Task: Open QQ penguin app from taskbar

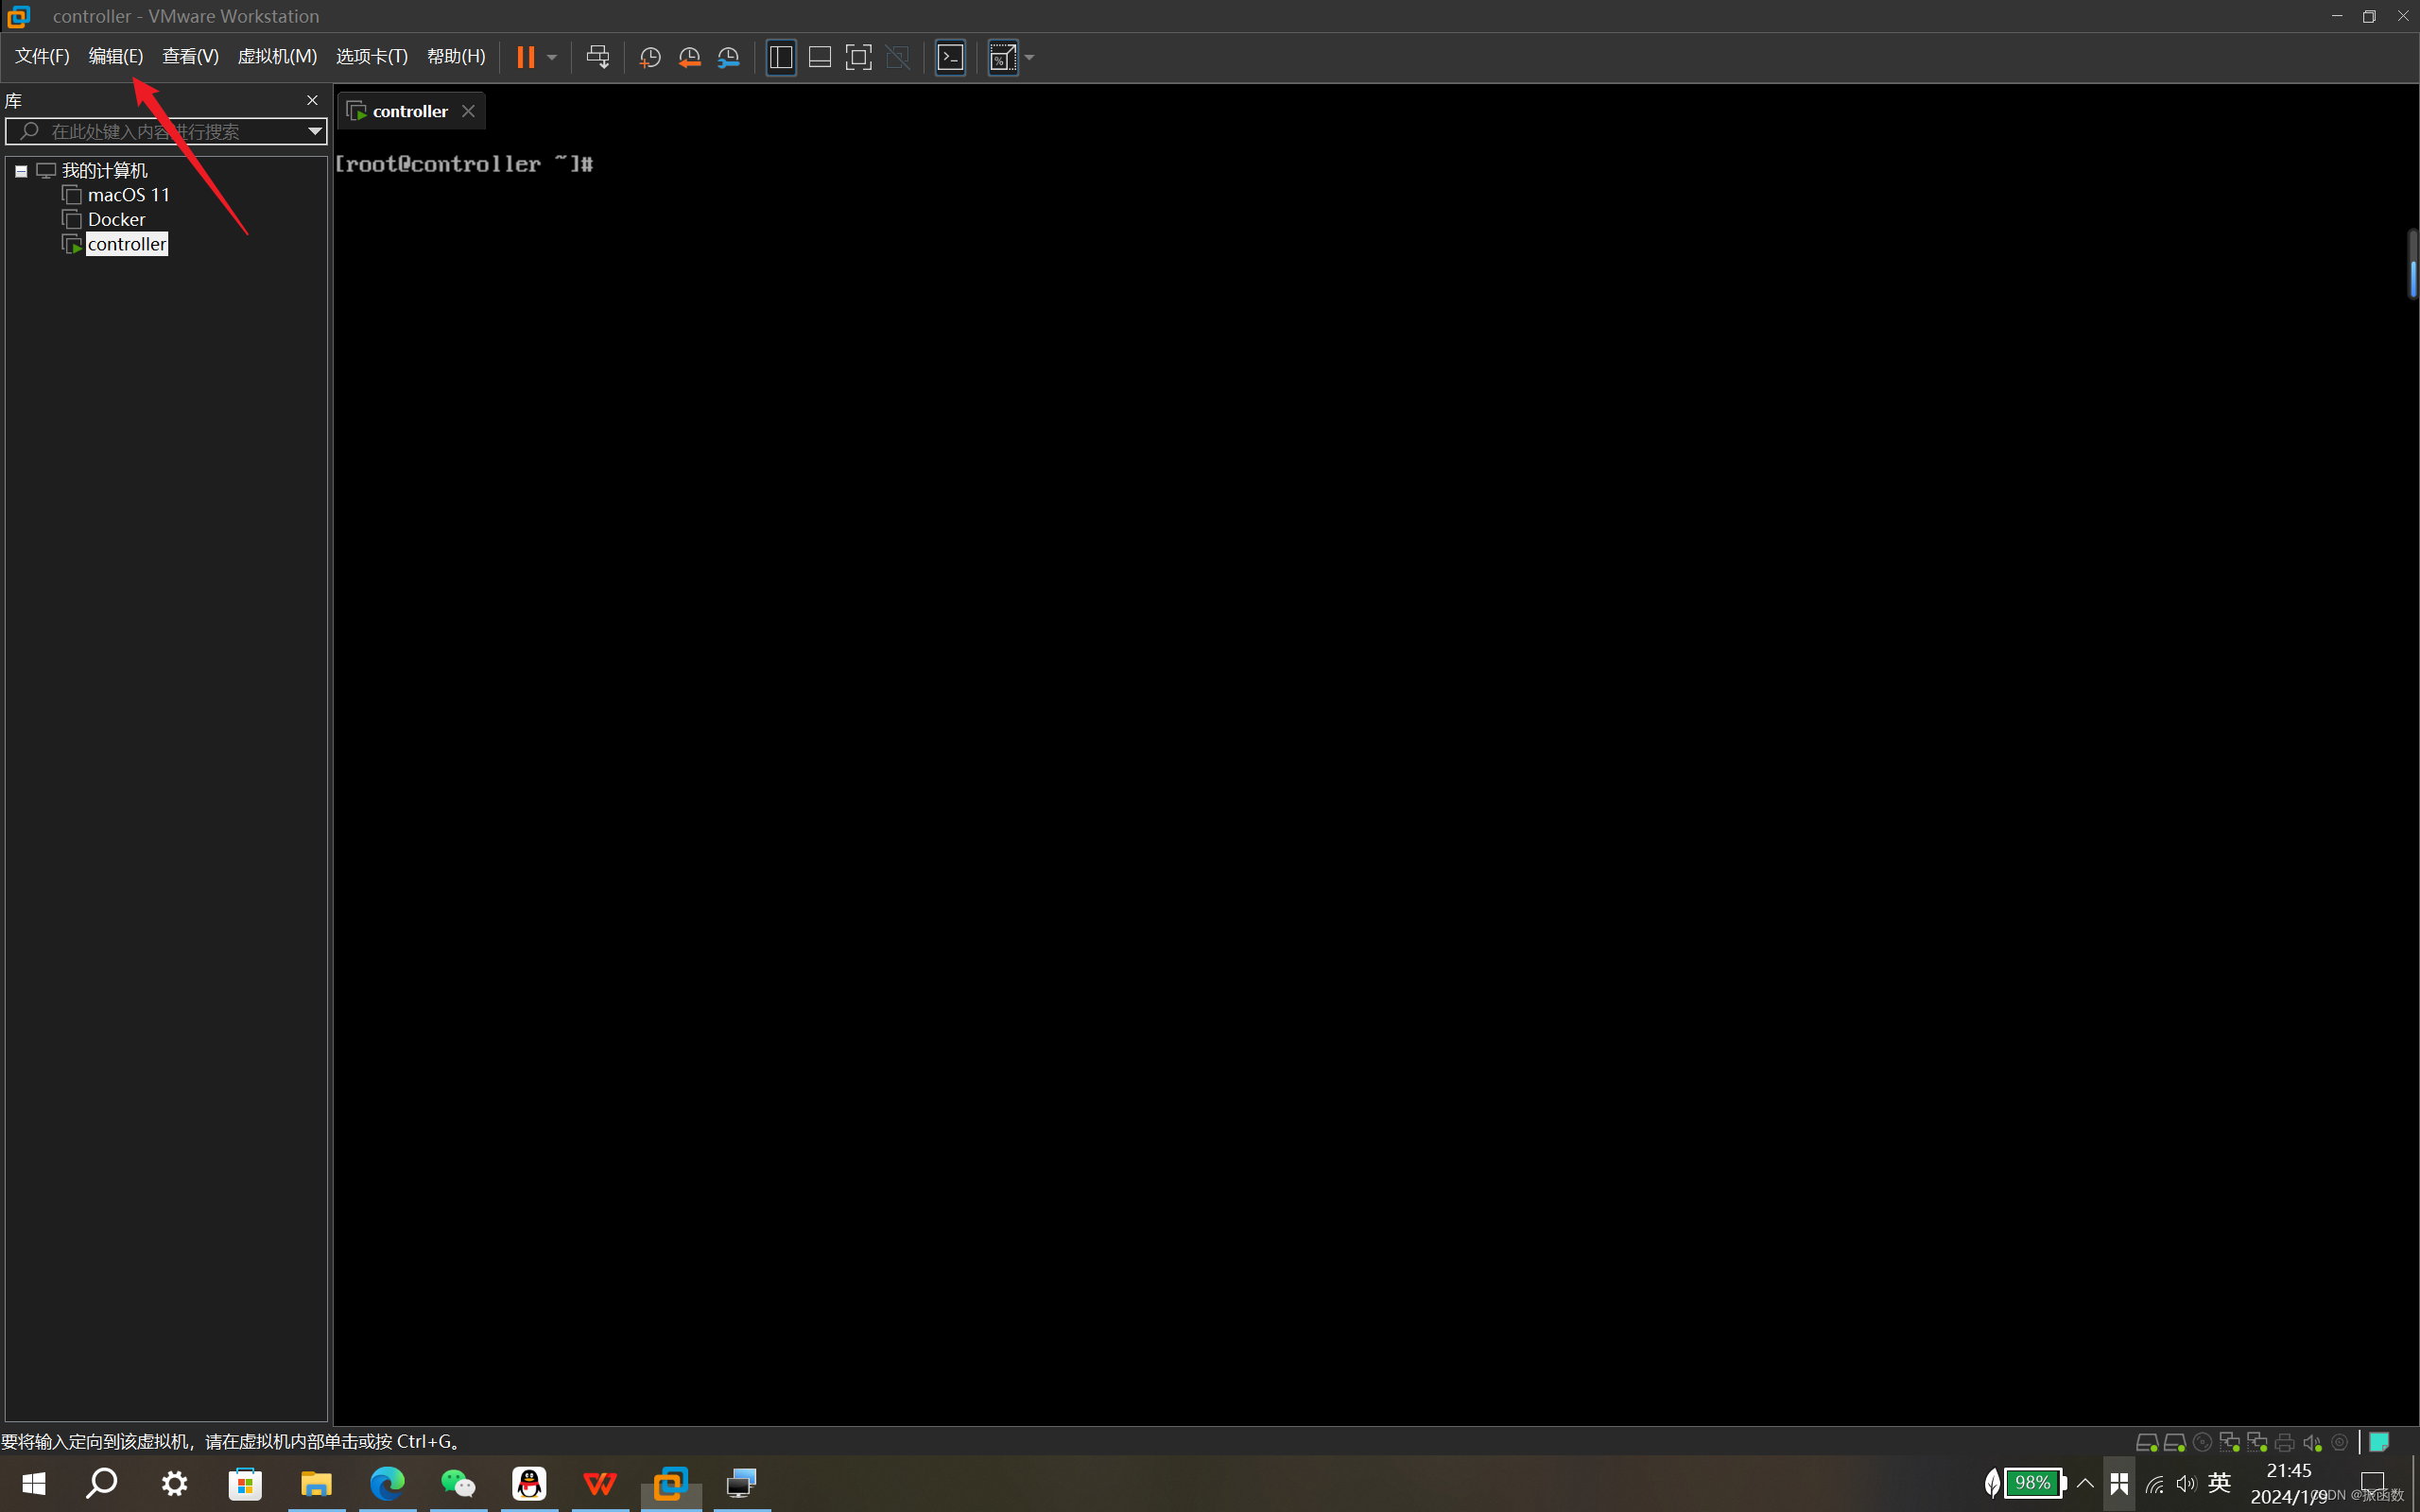Action: (529, 1483)
